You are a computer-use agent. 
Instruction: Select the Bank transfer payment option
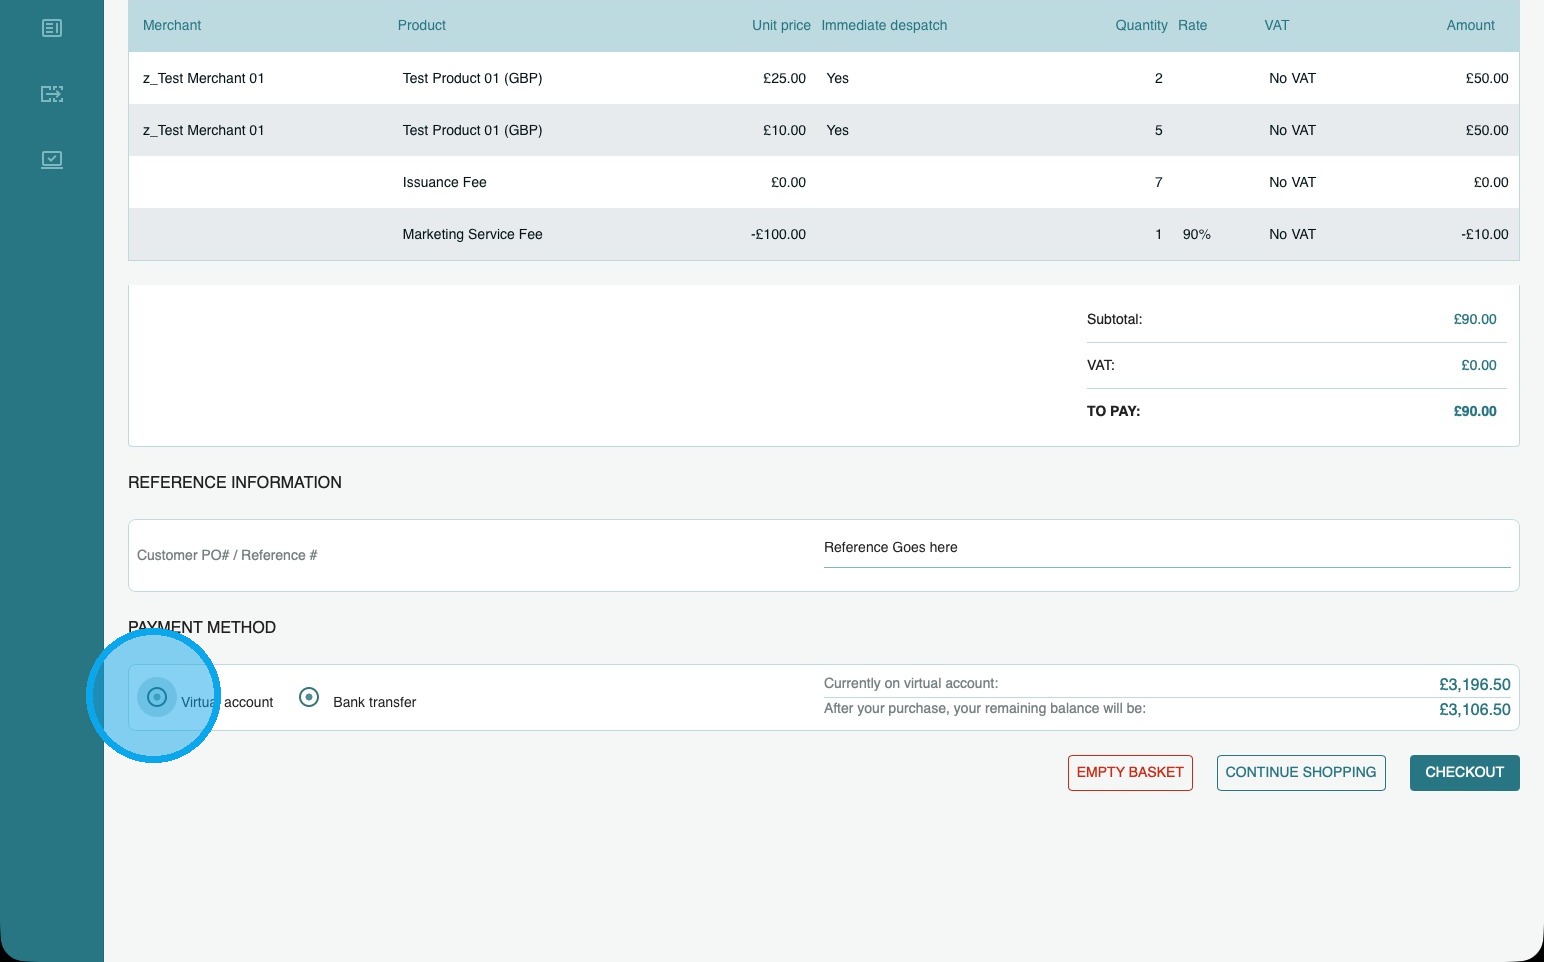(x=309, y=697)
